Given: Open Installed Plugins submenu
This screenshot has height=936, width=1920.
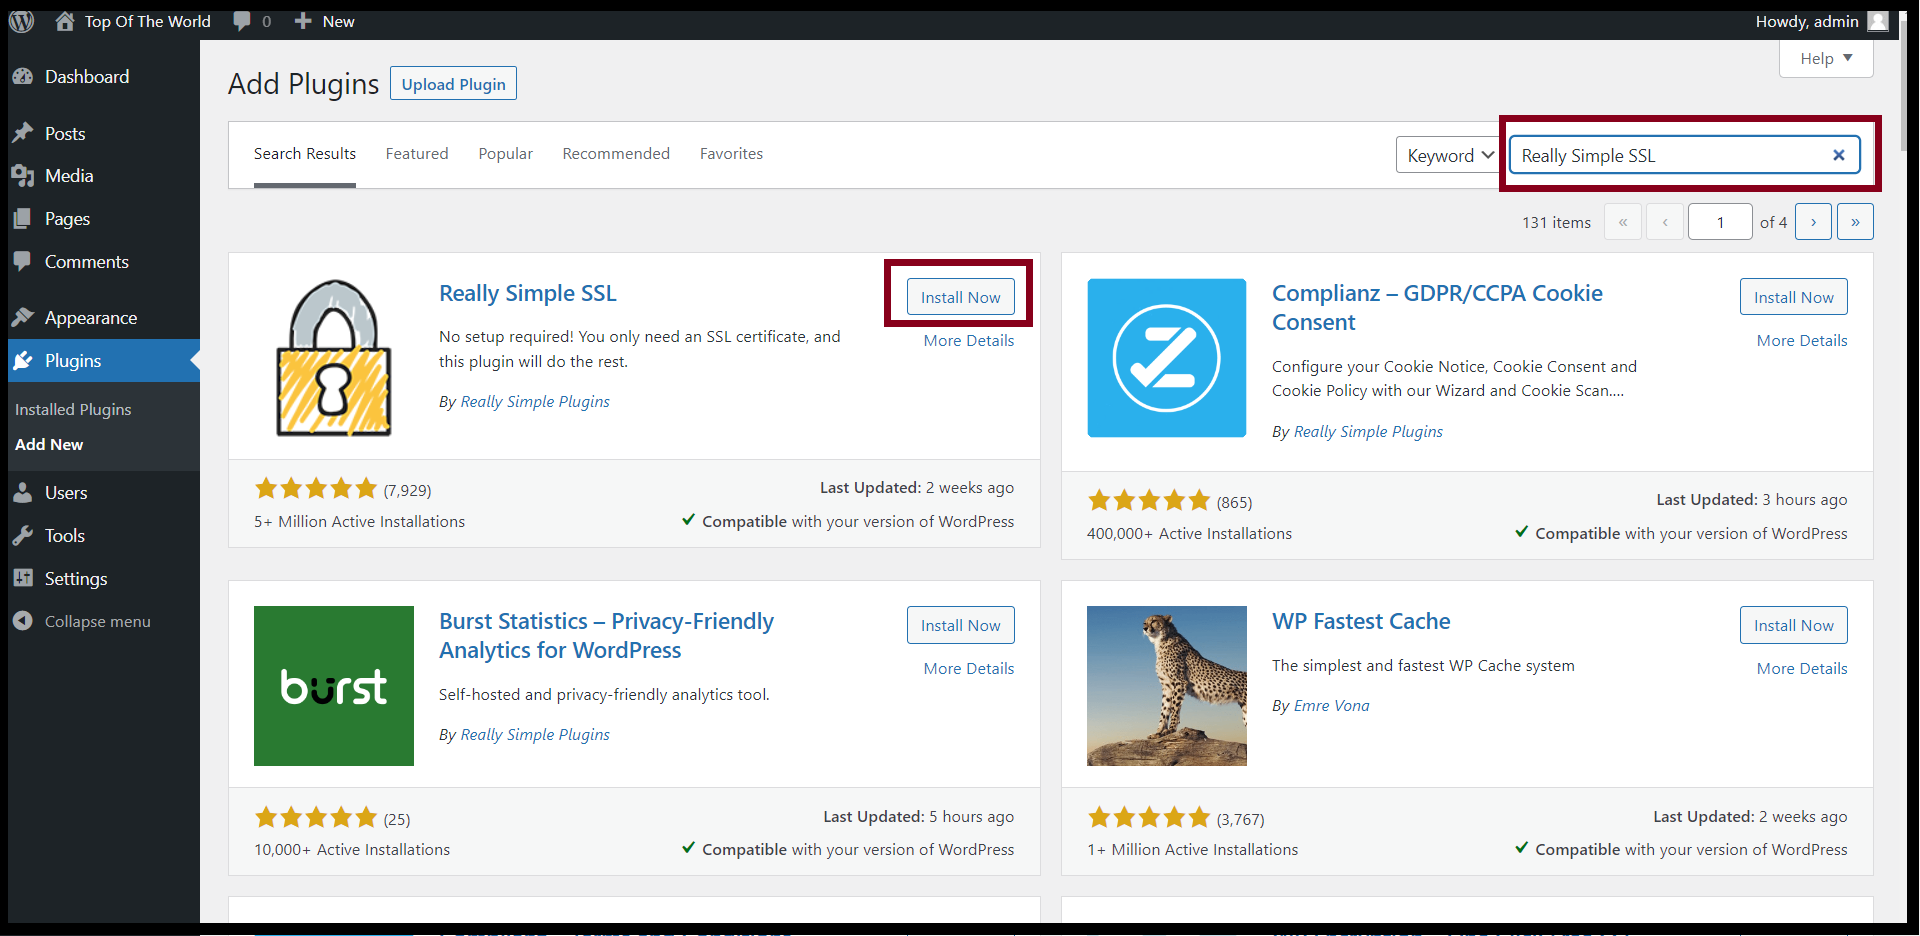Looking at the screenshot, I should point(73,410).
